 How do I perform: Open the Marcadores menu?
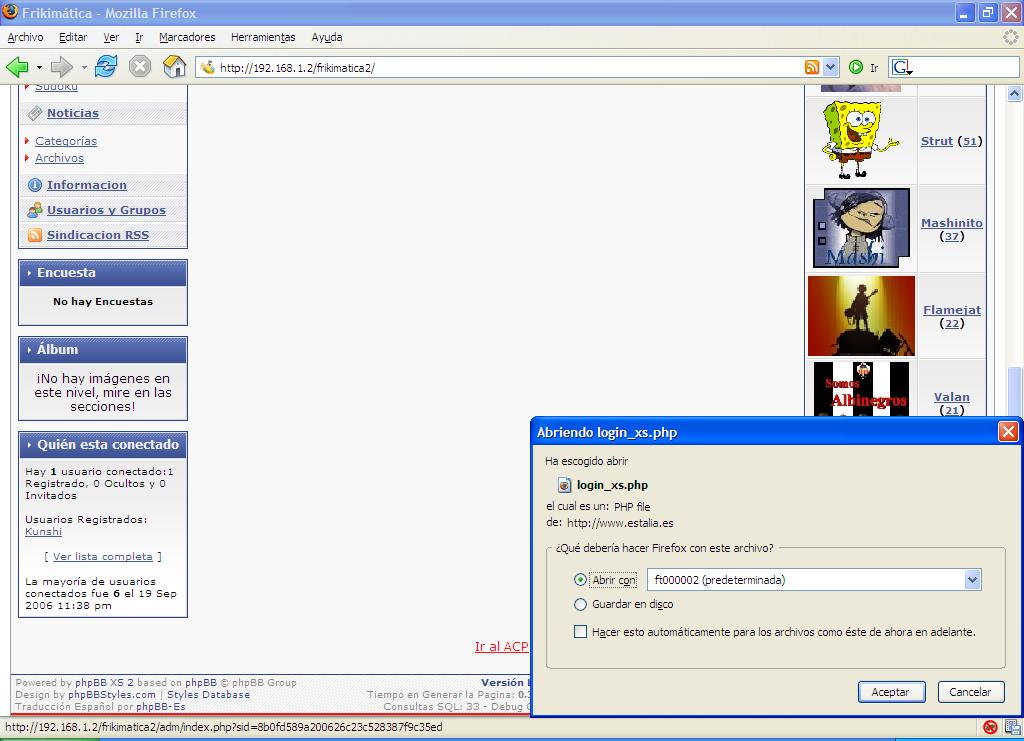coord(187,37)
